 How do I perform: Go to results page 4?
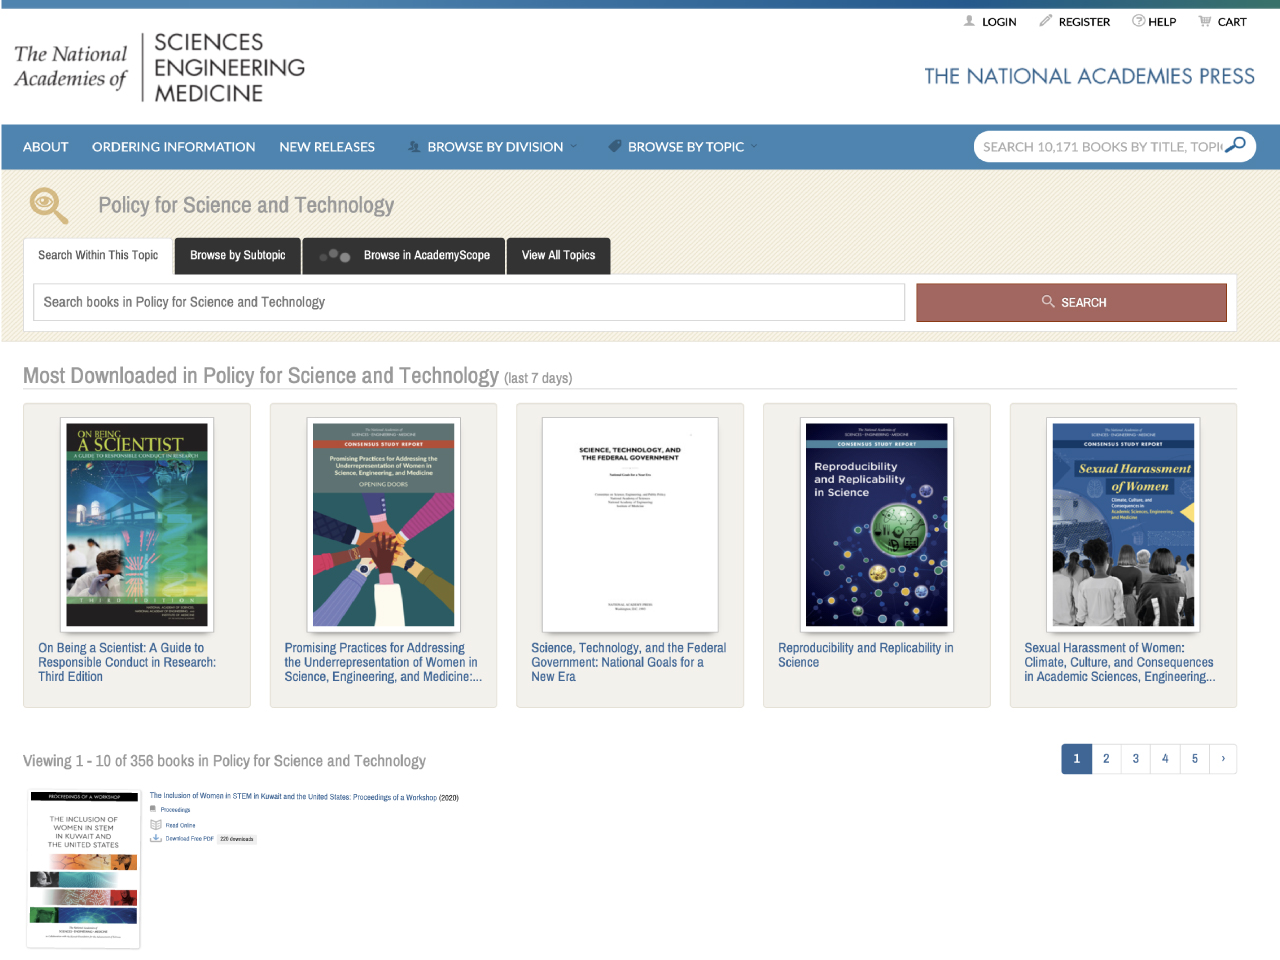(x=1165, y=759)
